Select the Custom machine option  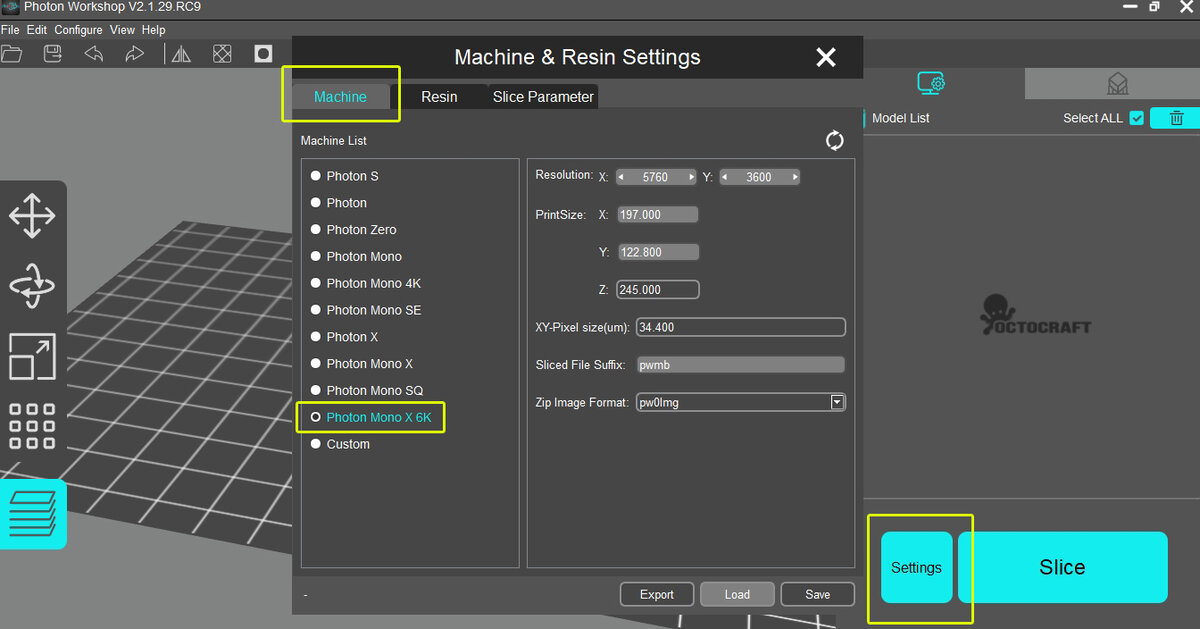[340, 444]
